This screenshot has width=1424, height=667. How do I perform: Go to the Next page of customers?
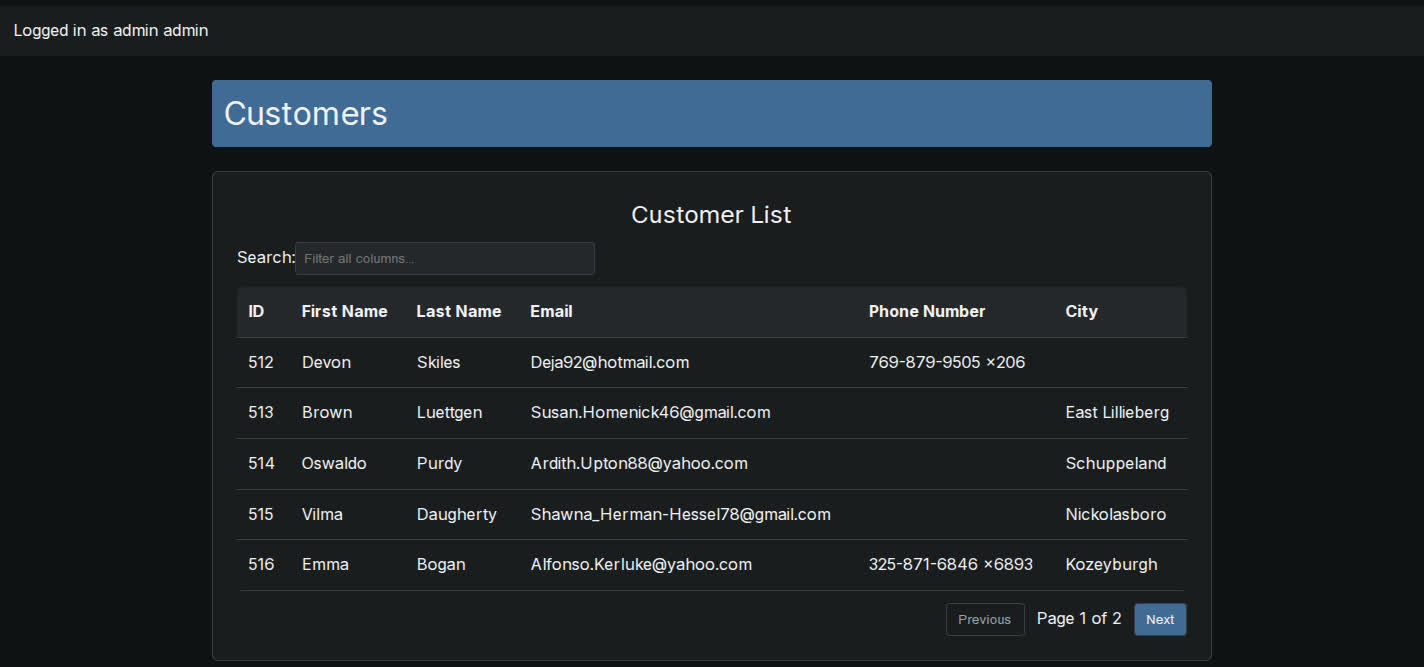coord(1159,619)
